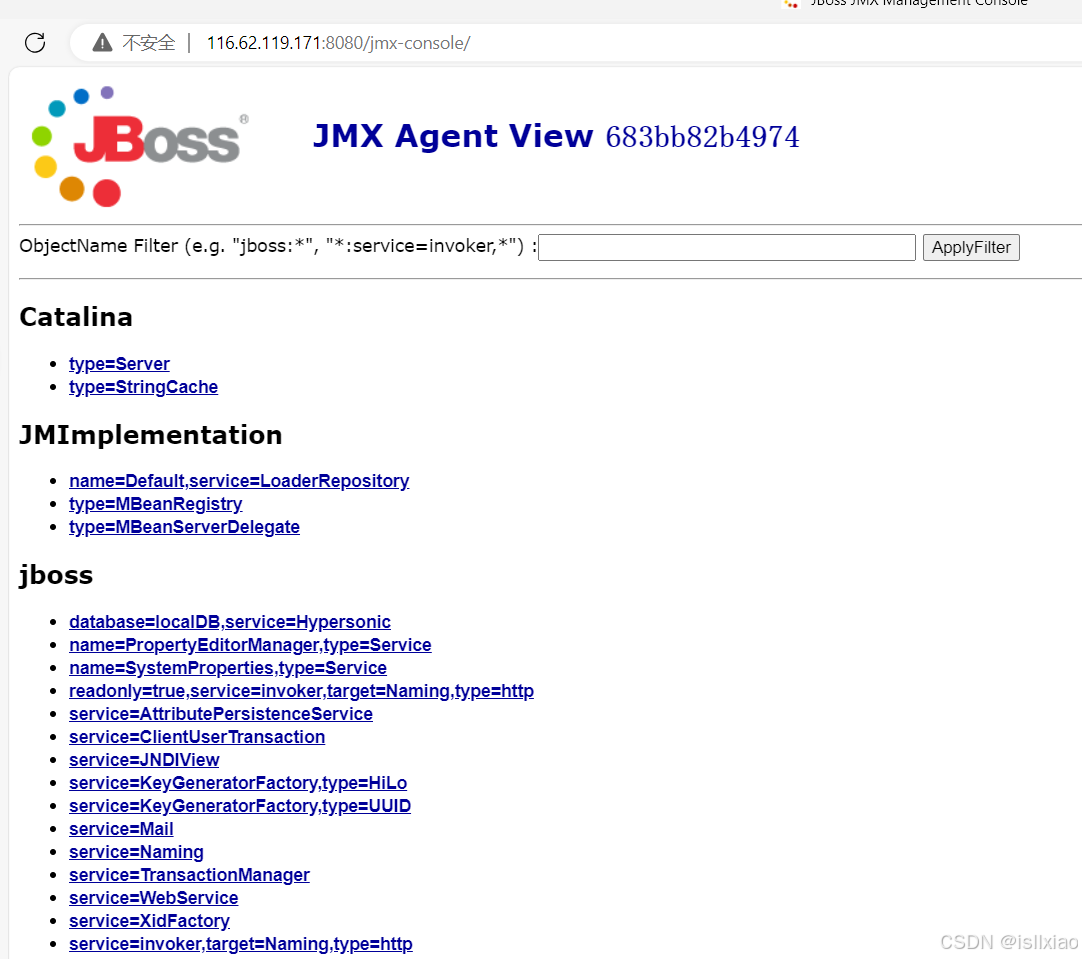Screen dimensions: 1082x959
Task: Select the name=SystemProperties,type=Service link
Action: (227, 667)
